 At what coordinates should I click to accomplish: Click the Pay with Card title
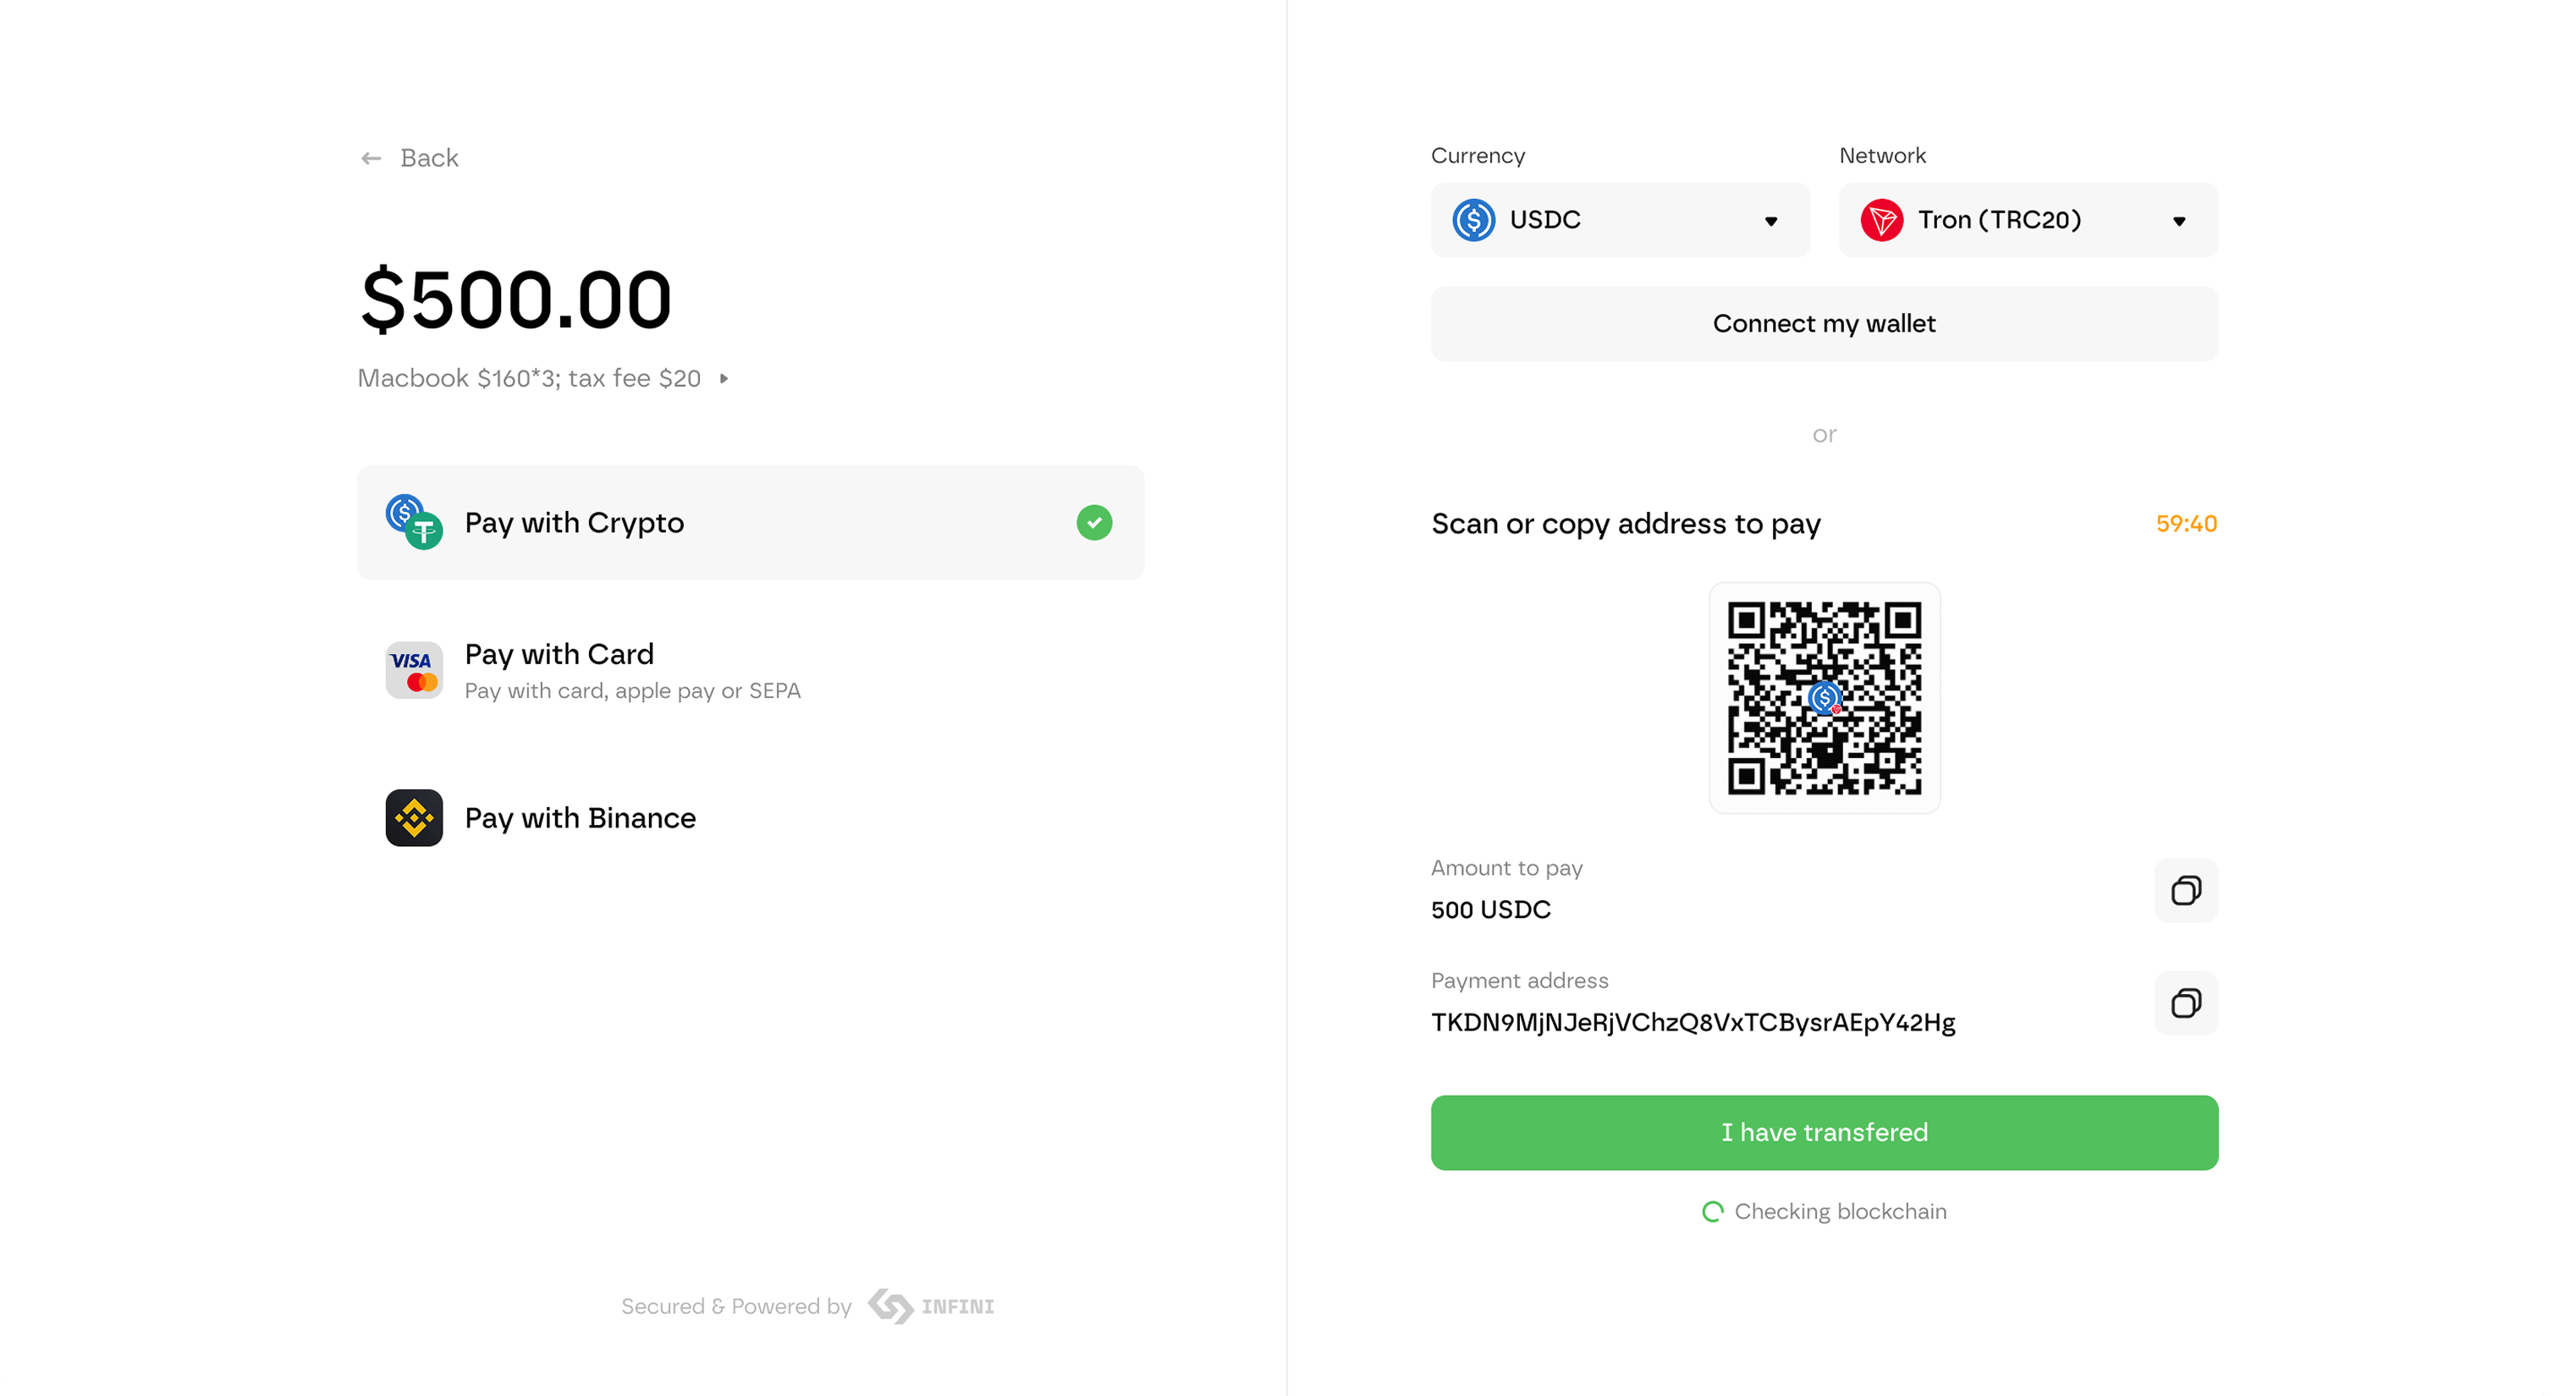click(x=559, y=654)
